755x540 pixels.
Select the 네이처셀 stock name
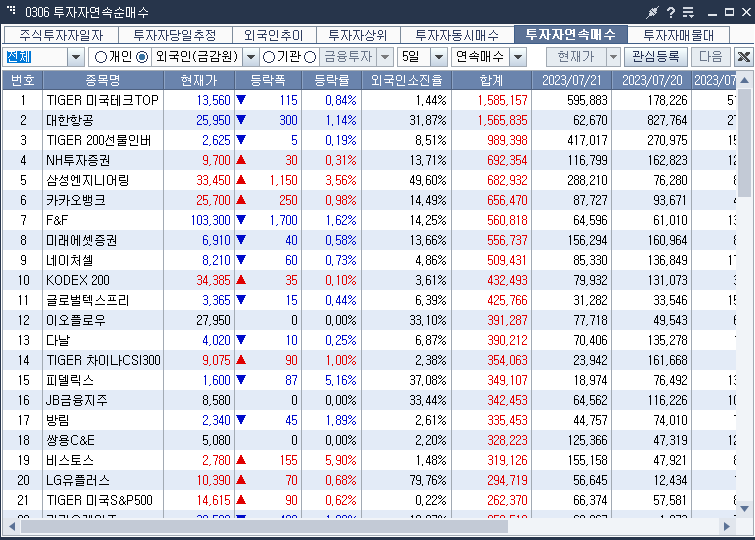[70, 260]
